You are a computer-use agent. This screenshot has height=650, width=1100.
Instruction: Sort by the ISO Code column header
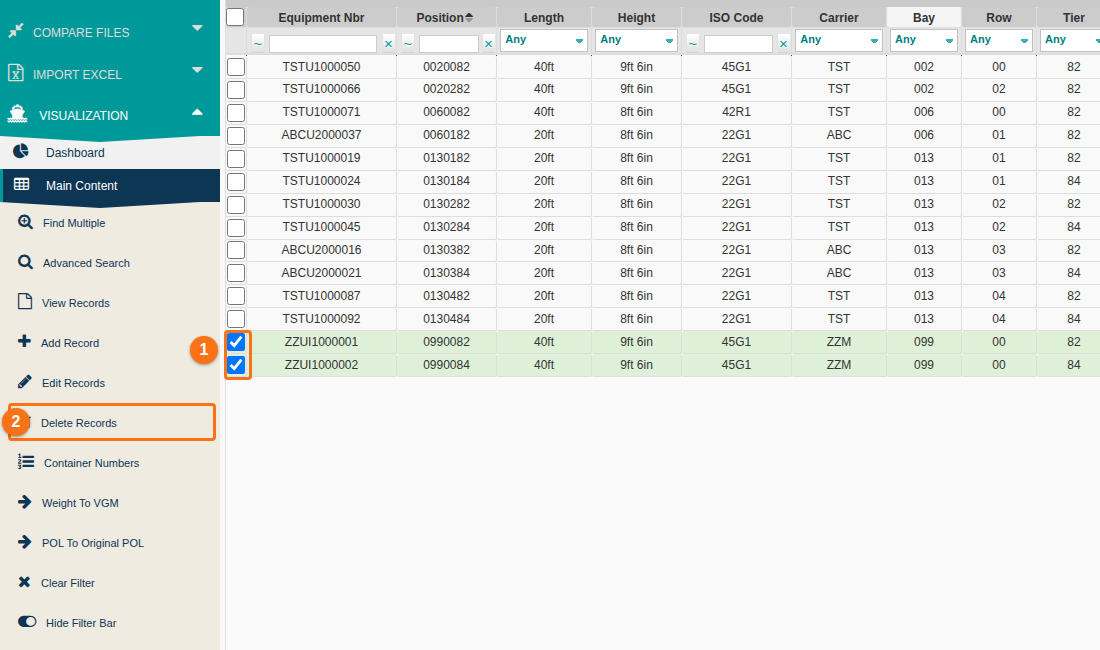tap(736, 18)
